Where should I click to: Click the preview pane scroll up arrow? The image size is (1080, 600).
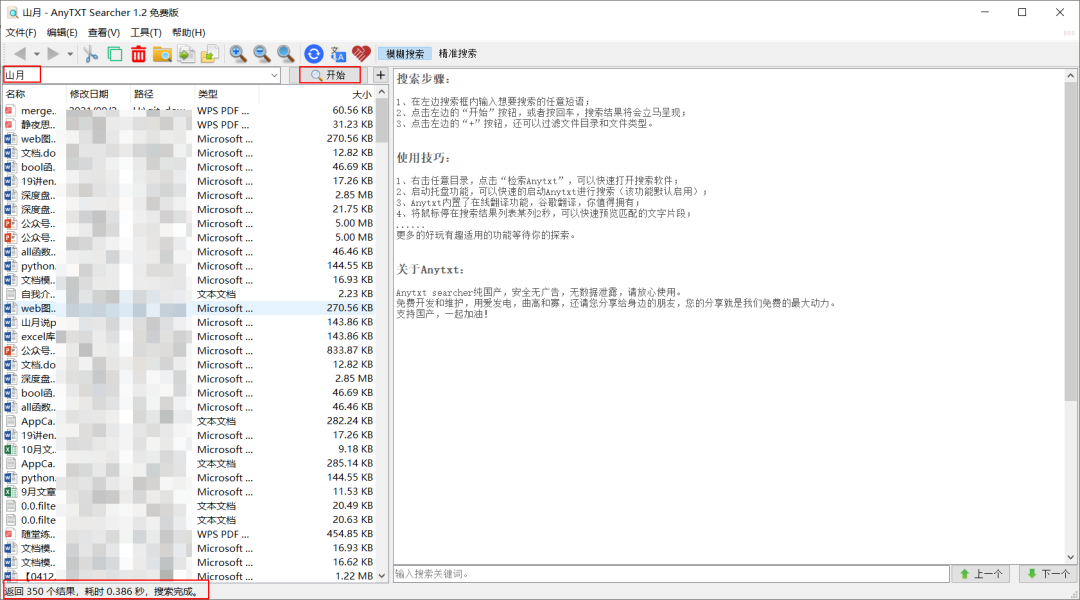[1070, 75]
